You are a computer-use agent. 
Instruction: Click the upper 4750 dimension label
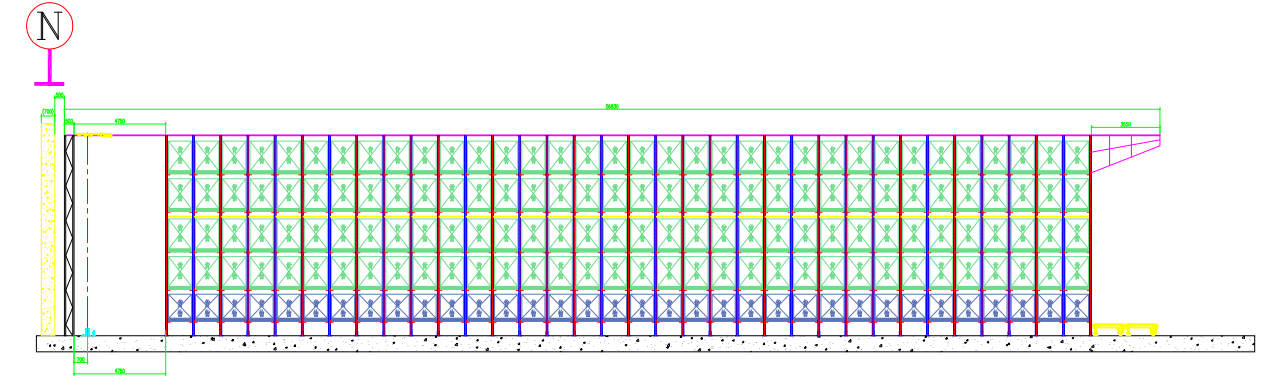[120, 121]
